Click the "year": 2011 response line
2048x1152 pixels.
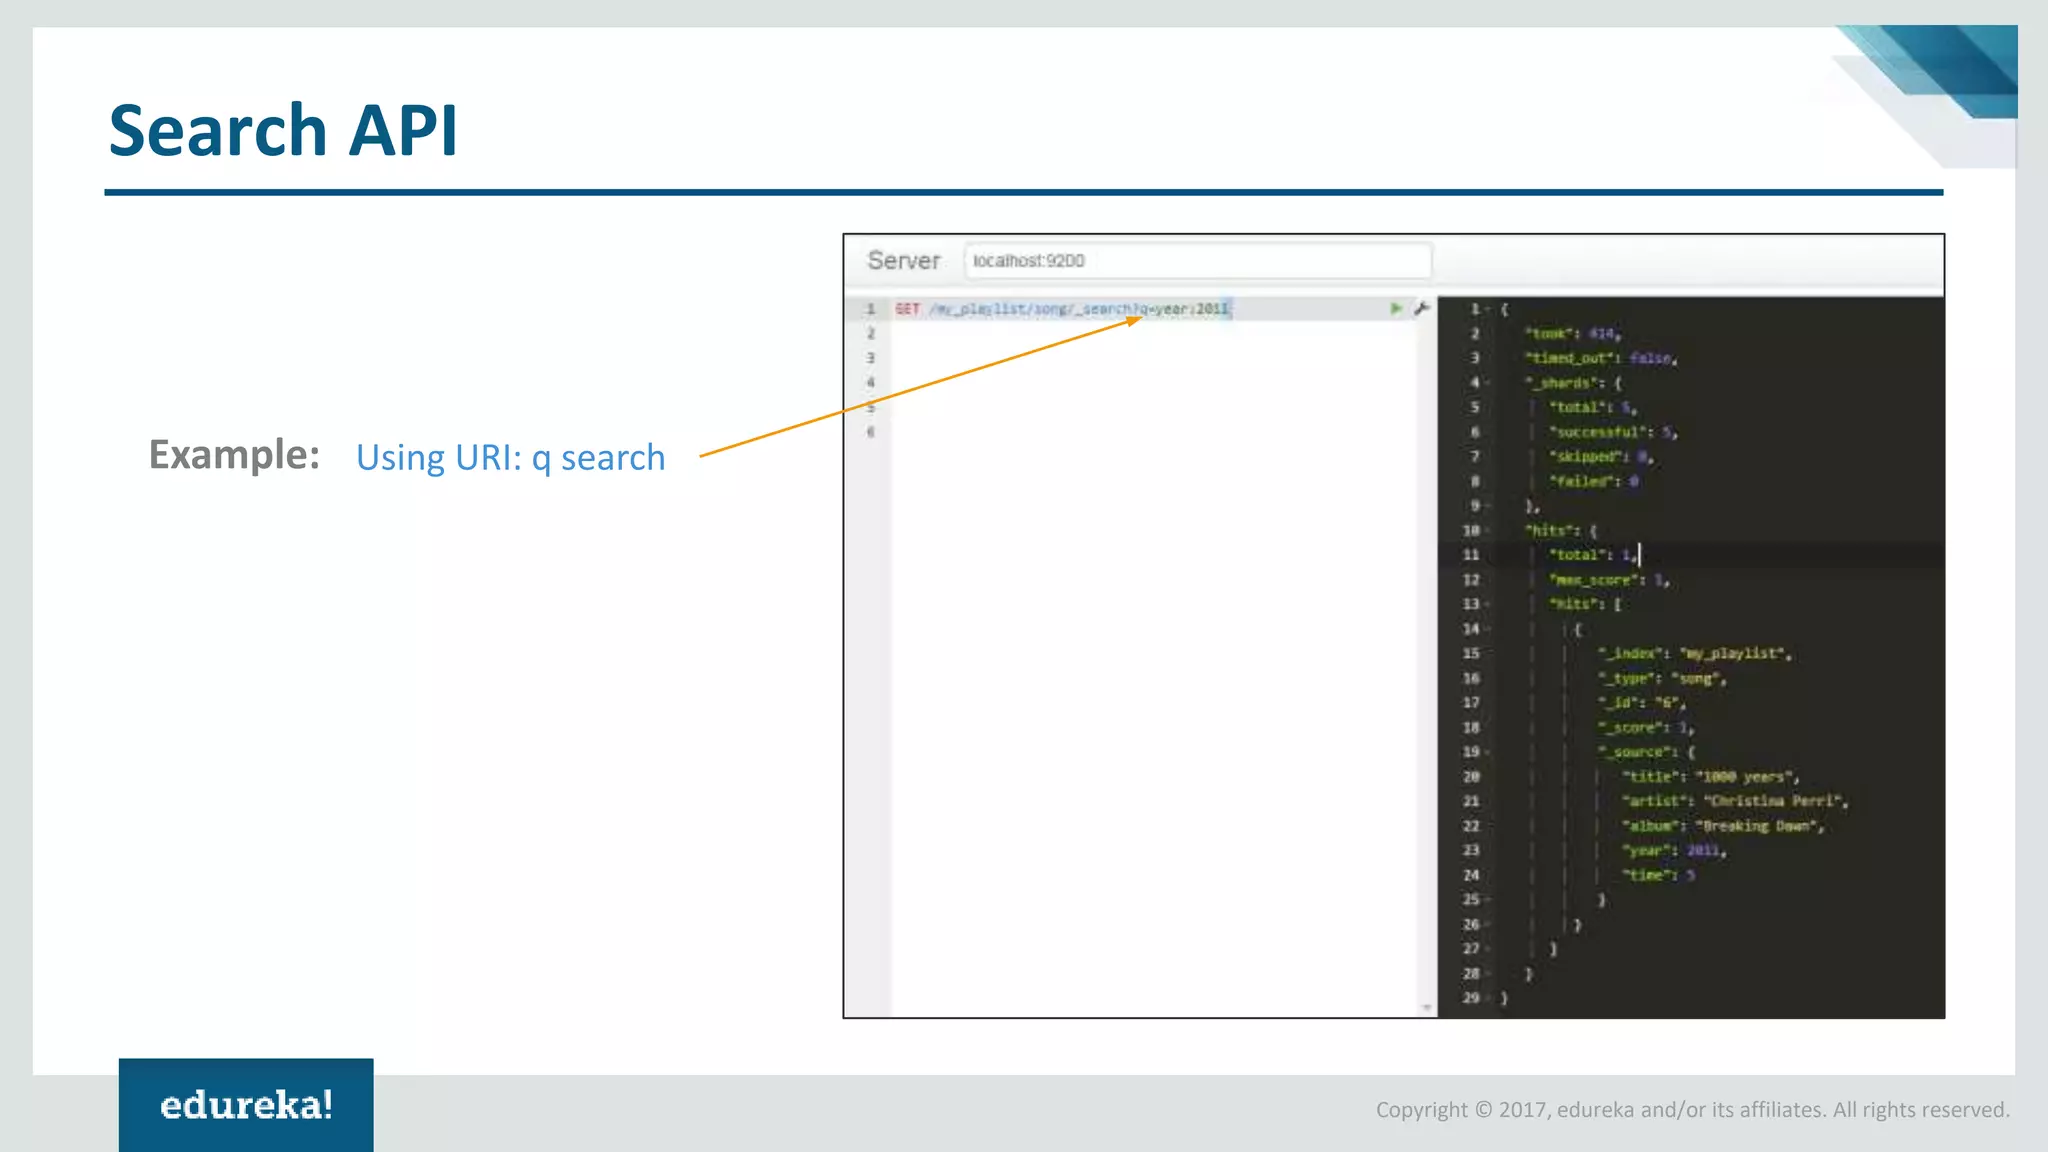[1675, 851]
